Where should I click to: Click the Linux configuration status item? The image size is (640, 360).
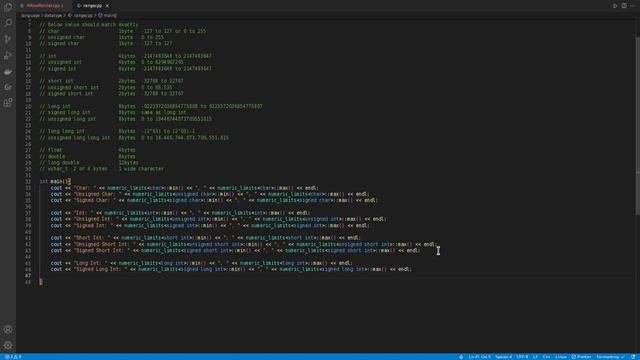[560, 357]
